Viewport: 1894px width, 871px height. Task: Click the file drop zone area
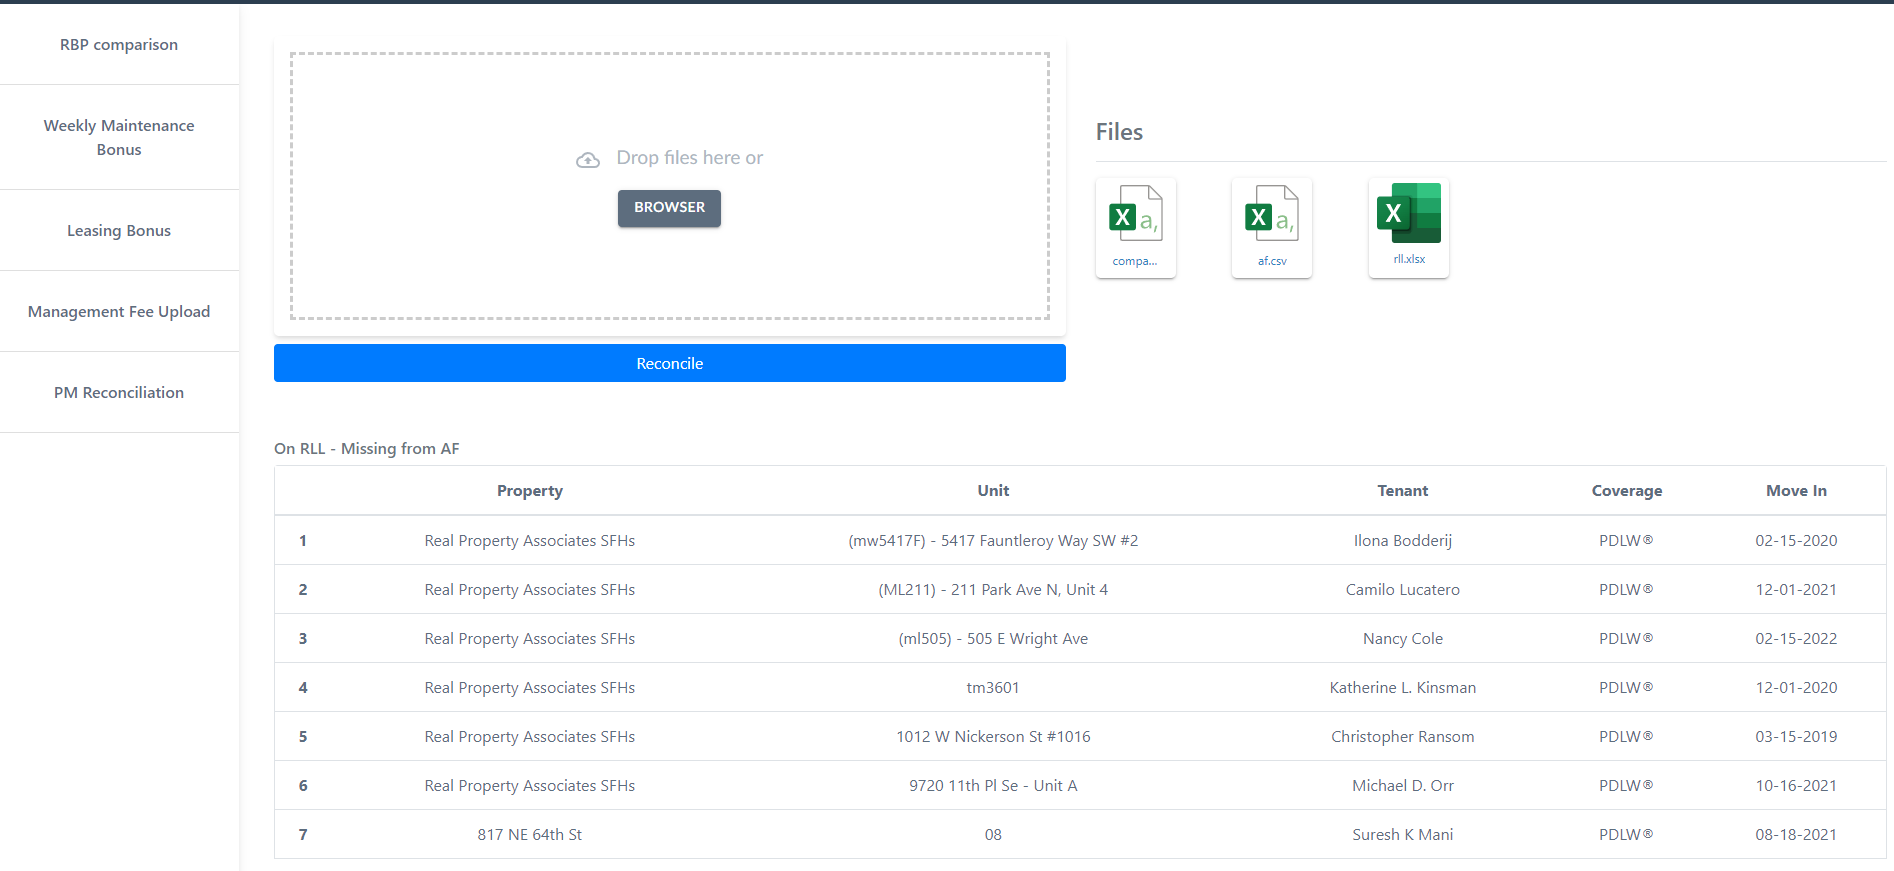(x=669, y=270)
